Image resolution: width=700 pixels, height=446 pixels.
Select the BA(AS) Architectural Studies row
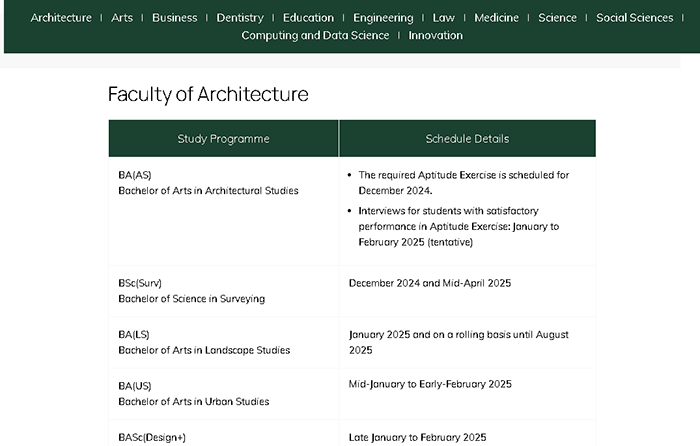[x=352, y=211]
